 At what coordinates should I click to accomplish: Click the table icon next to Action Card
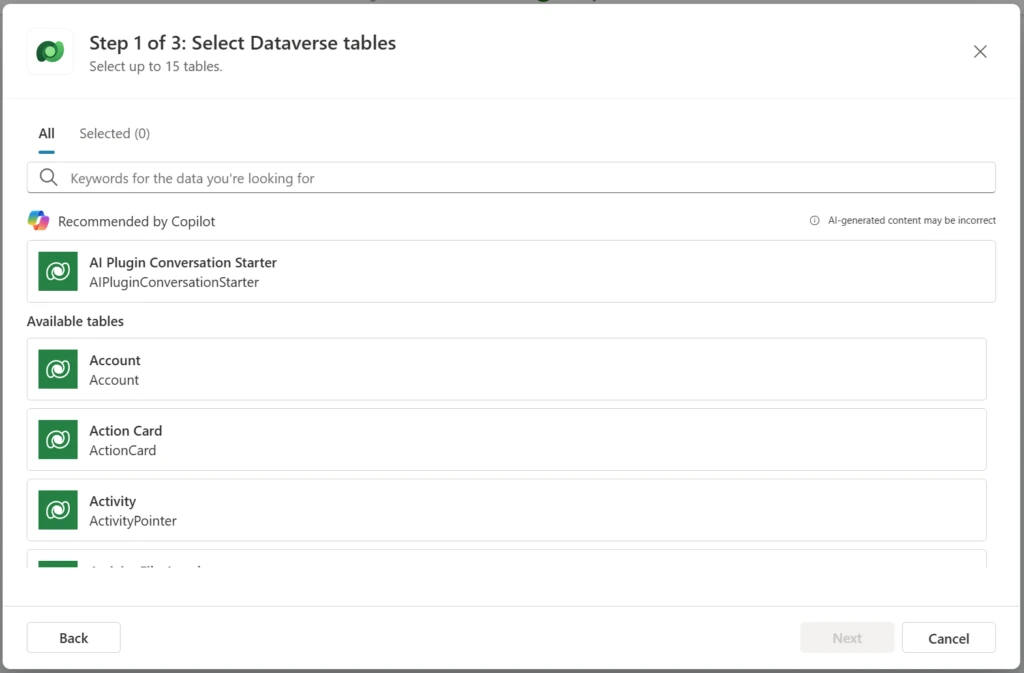pyautogui.click(x=57, y=439)
